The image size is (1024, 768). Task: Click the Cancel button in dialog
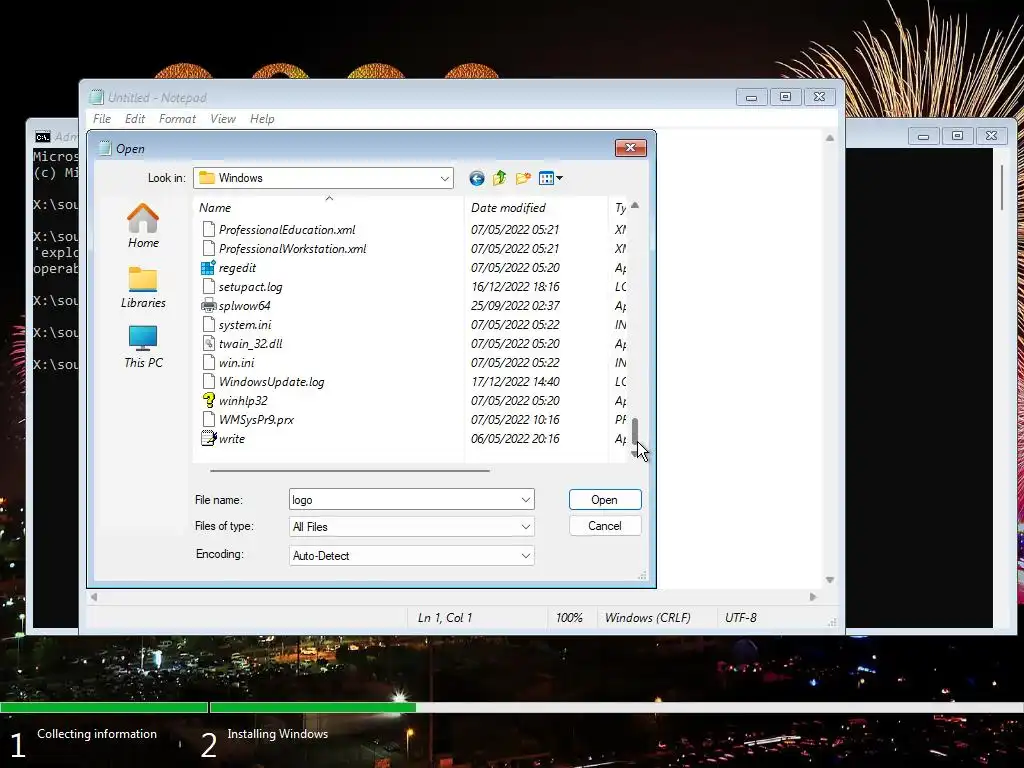605,526
